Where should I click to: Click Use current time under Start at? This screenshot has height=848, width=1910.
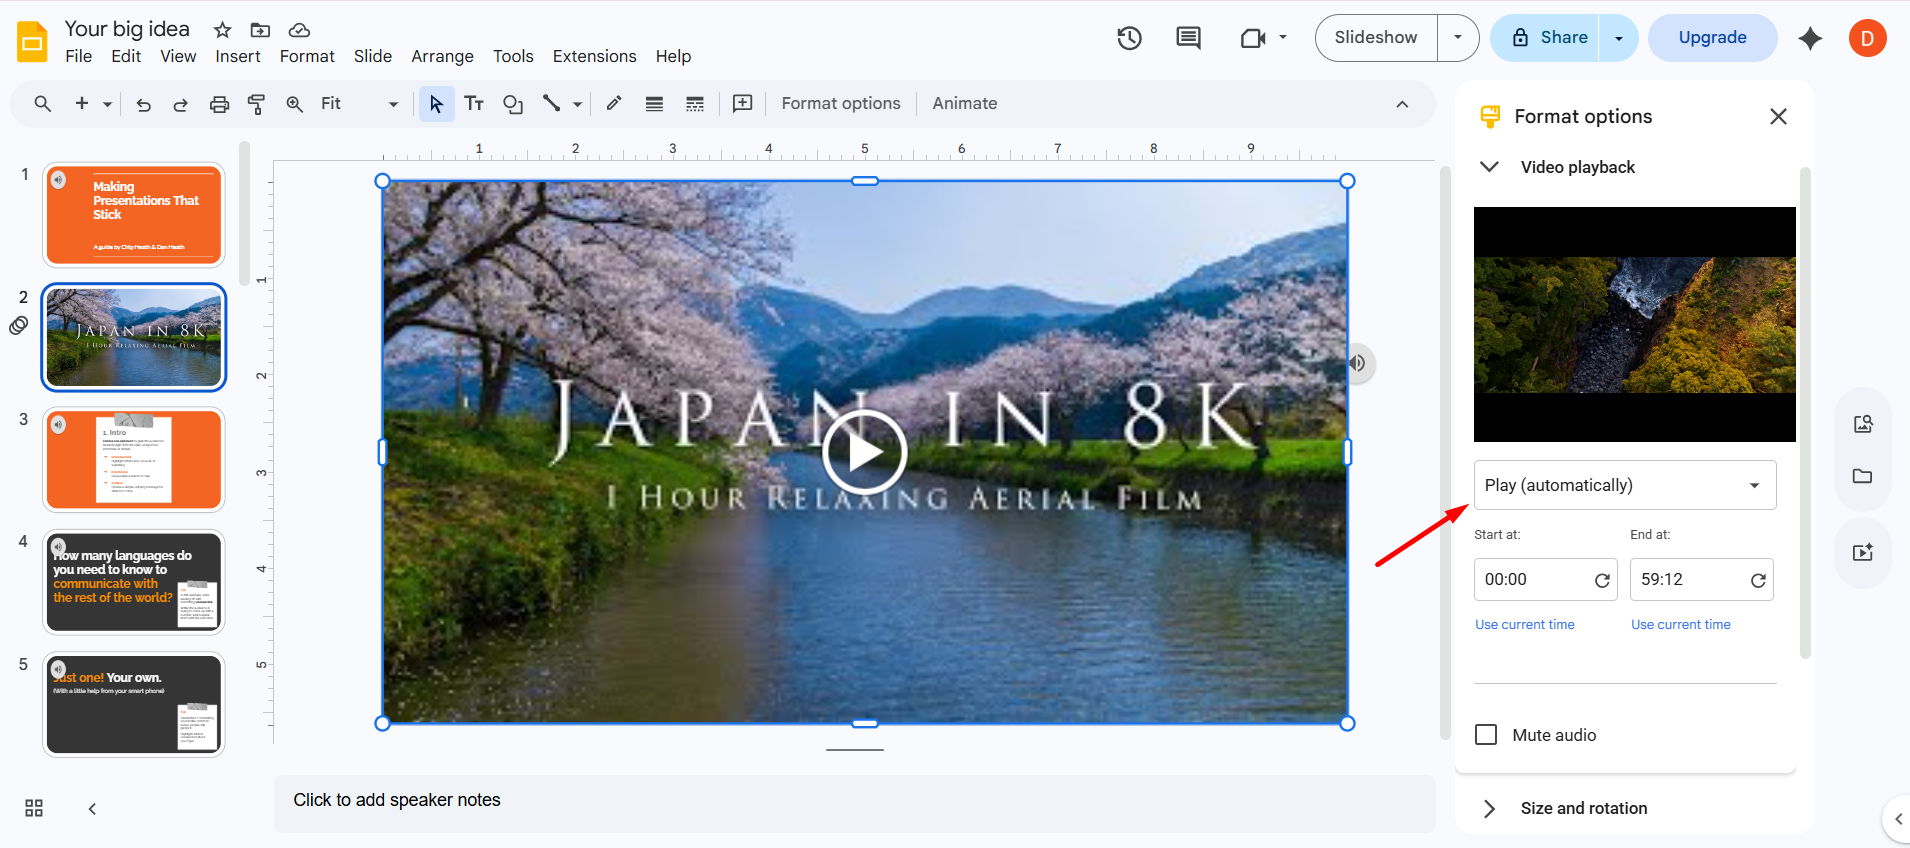point(1525,624)
